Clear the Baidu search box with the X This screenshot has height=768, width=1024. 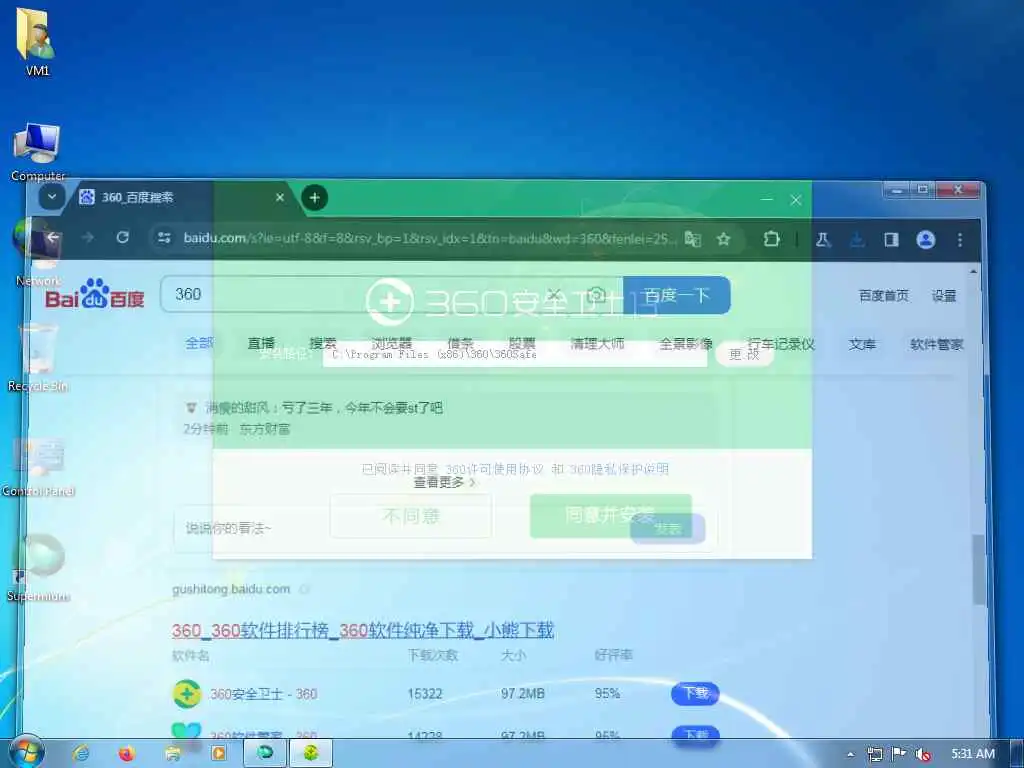[554, 295]
